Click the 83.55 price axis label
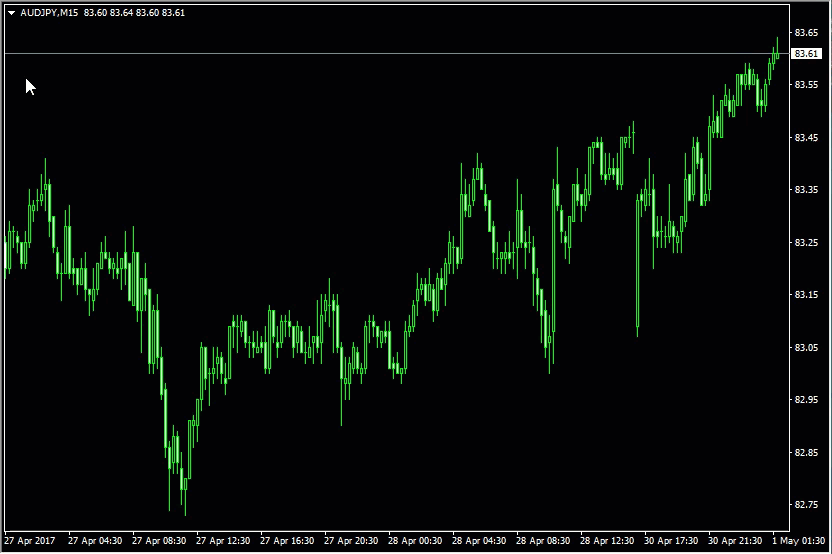Image resolution: width=832 pixels, height=554 pixels. point(806,85)
